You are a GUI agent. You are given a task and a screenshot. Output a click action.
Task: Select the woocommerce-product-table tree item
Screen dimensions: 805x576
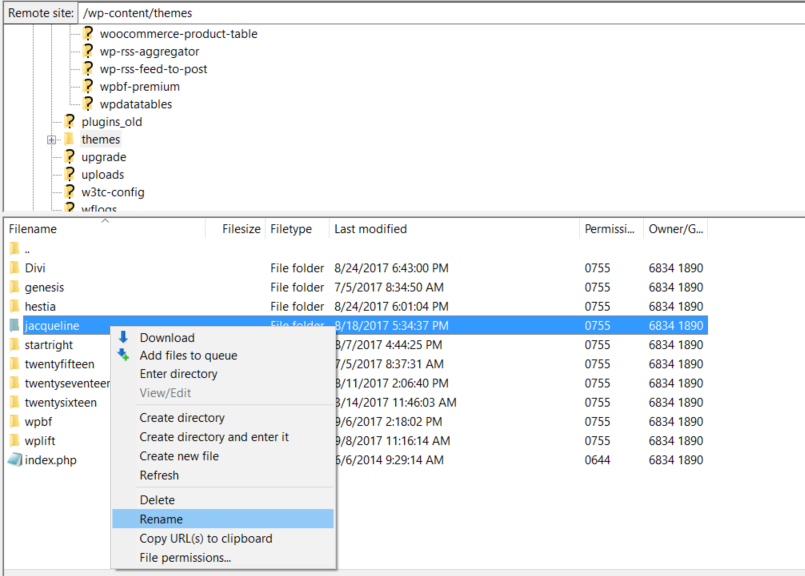click(x=179, y=34)
